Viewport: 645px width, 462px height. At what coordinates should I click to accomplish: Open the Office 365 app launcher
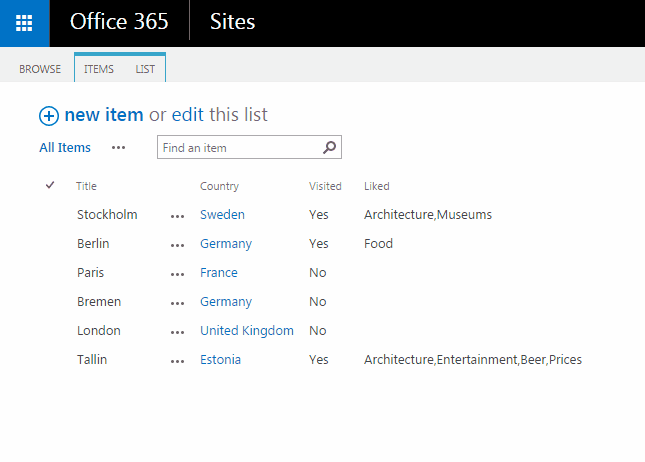click(24, 23)
